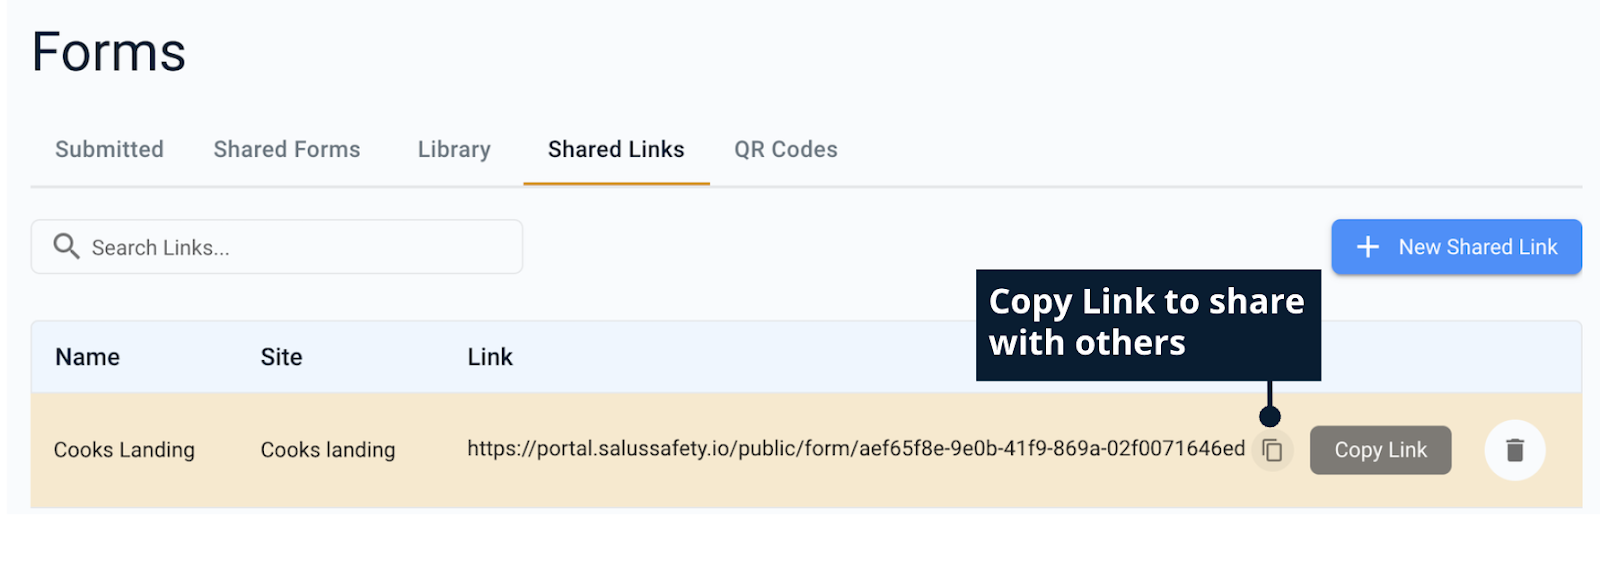Delete the Cooks Landing link via the trash icon

coord(1514,450)
